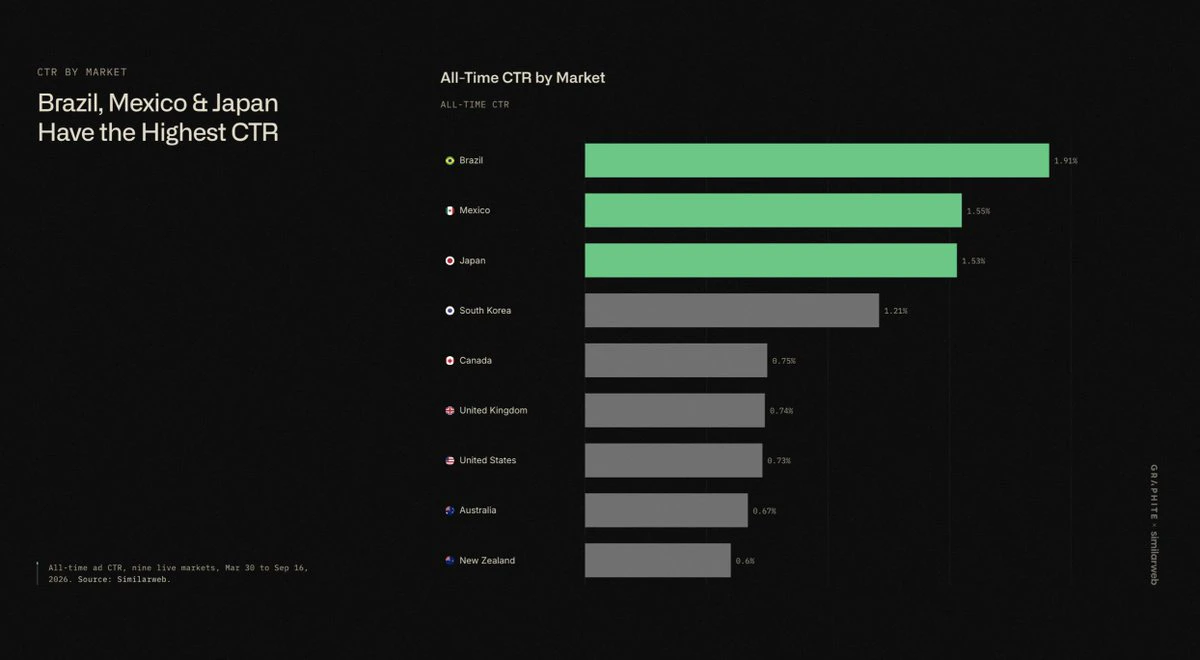Click the "Canada" country label
Screen dimensions: 1200x660
476,360
